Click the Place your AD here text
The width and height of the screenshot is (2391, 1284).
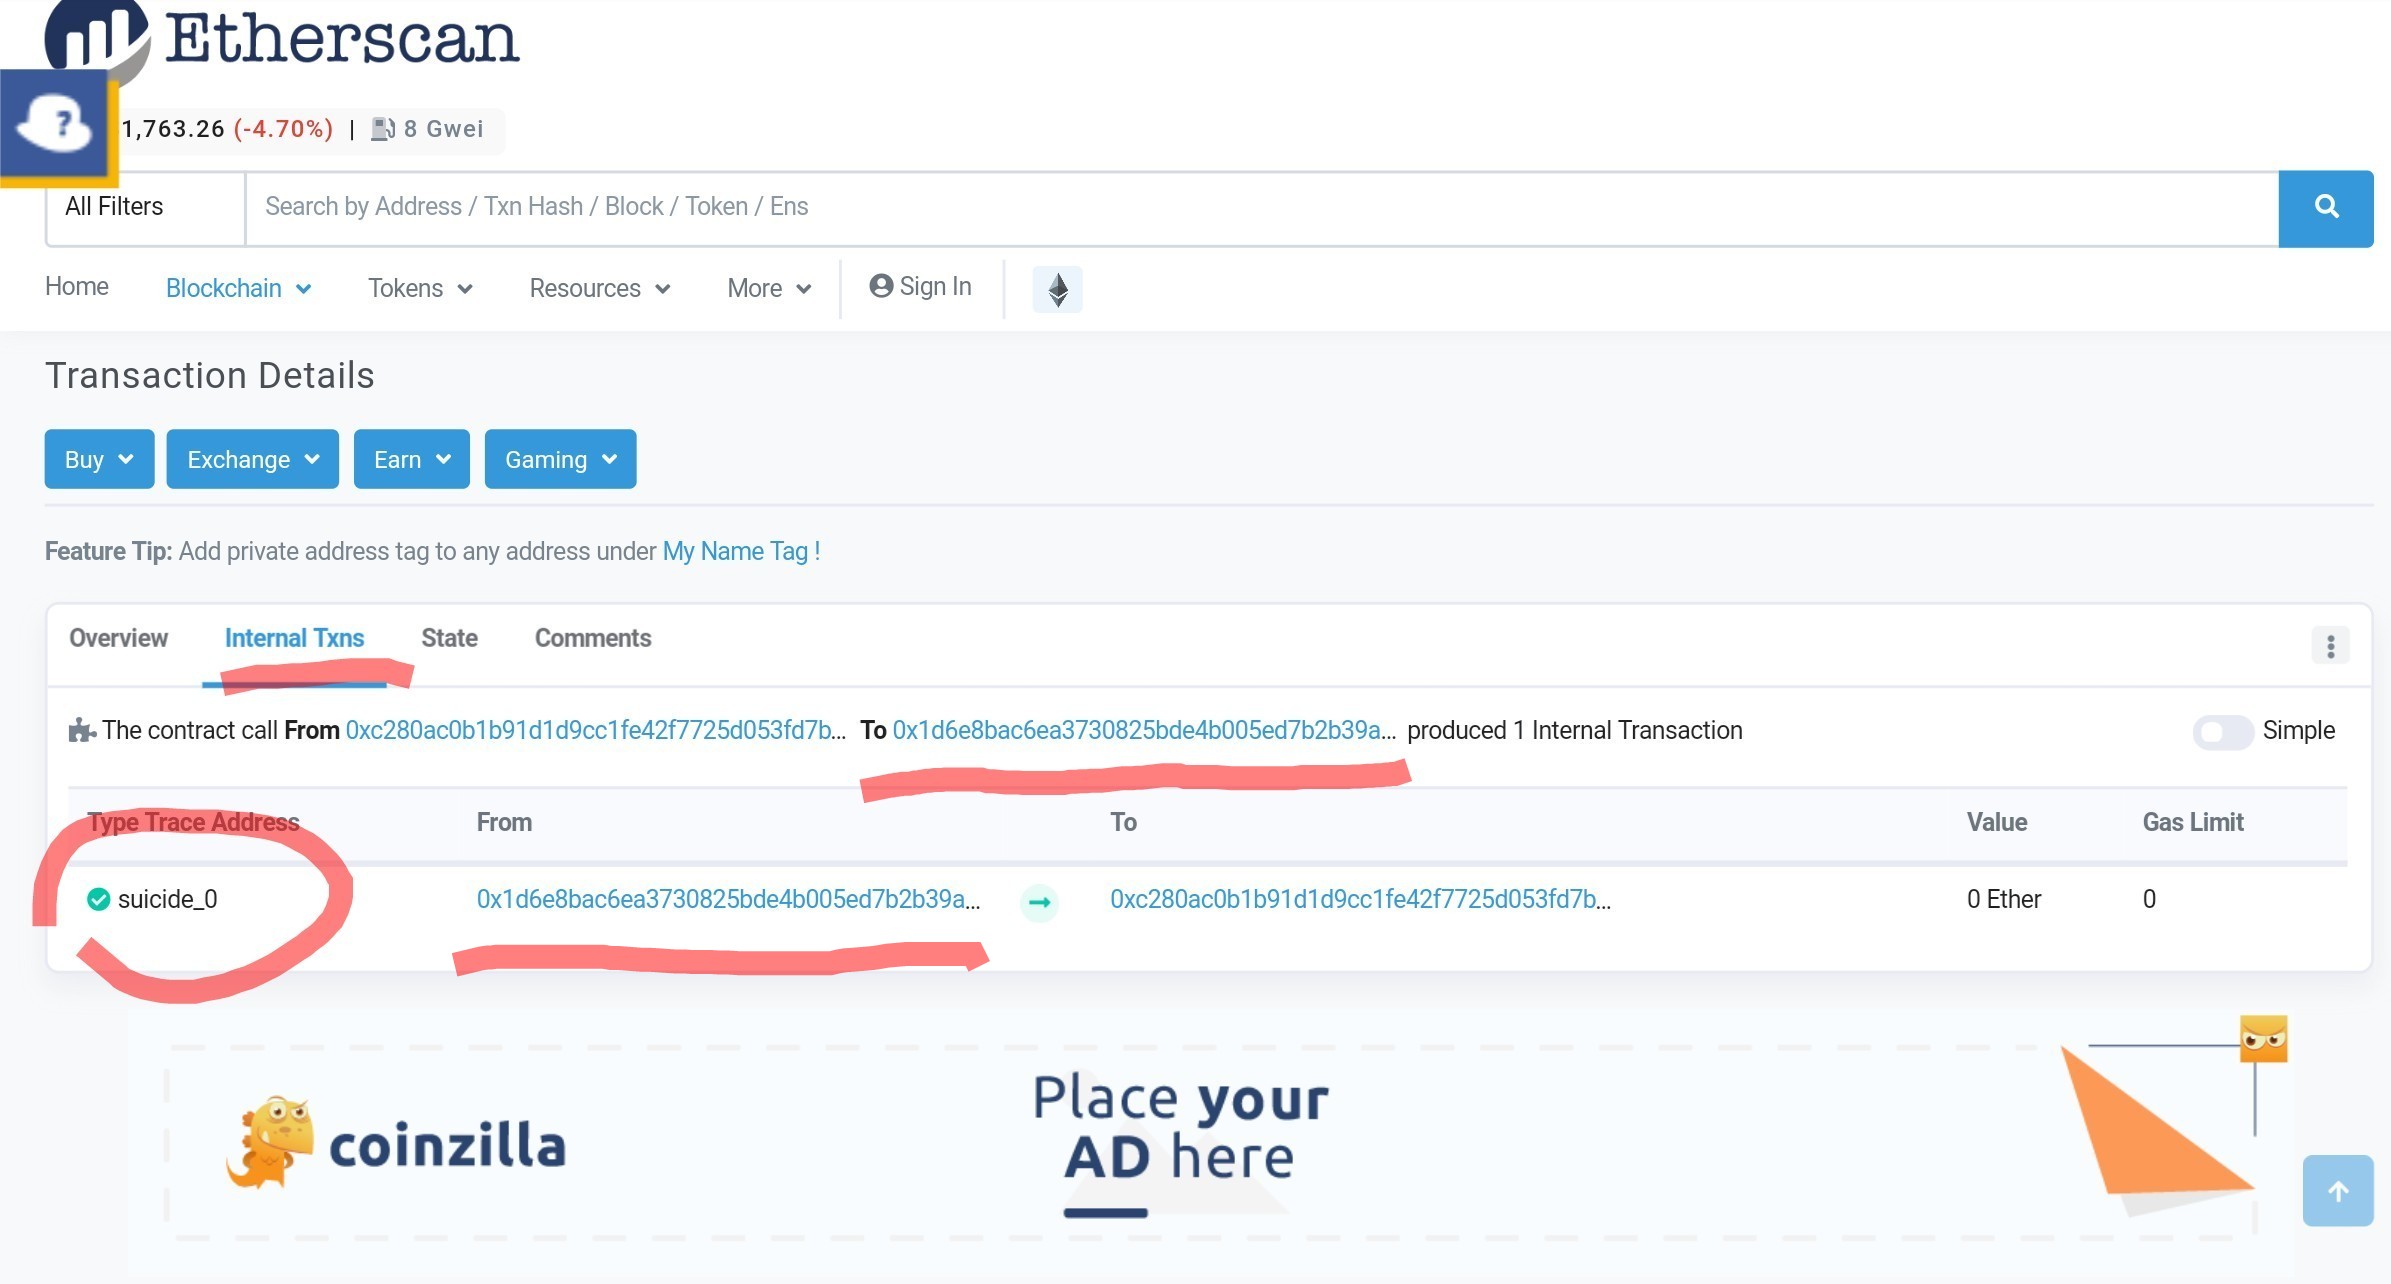[1180, 1128]
